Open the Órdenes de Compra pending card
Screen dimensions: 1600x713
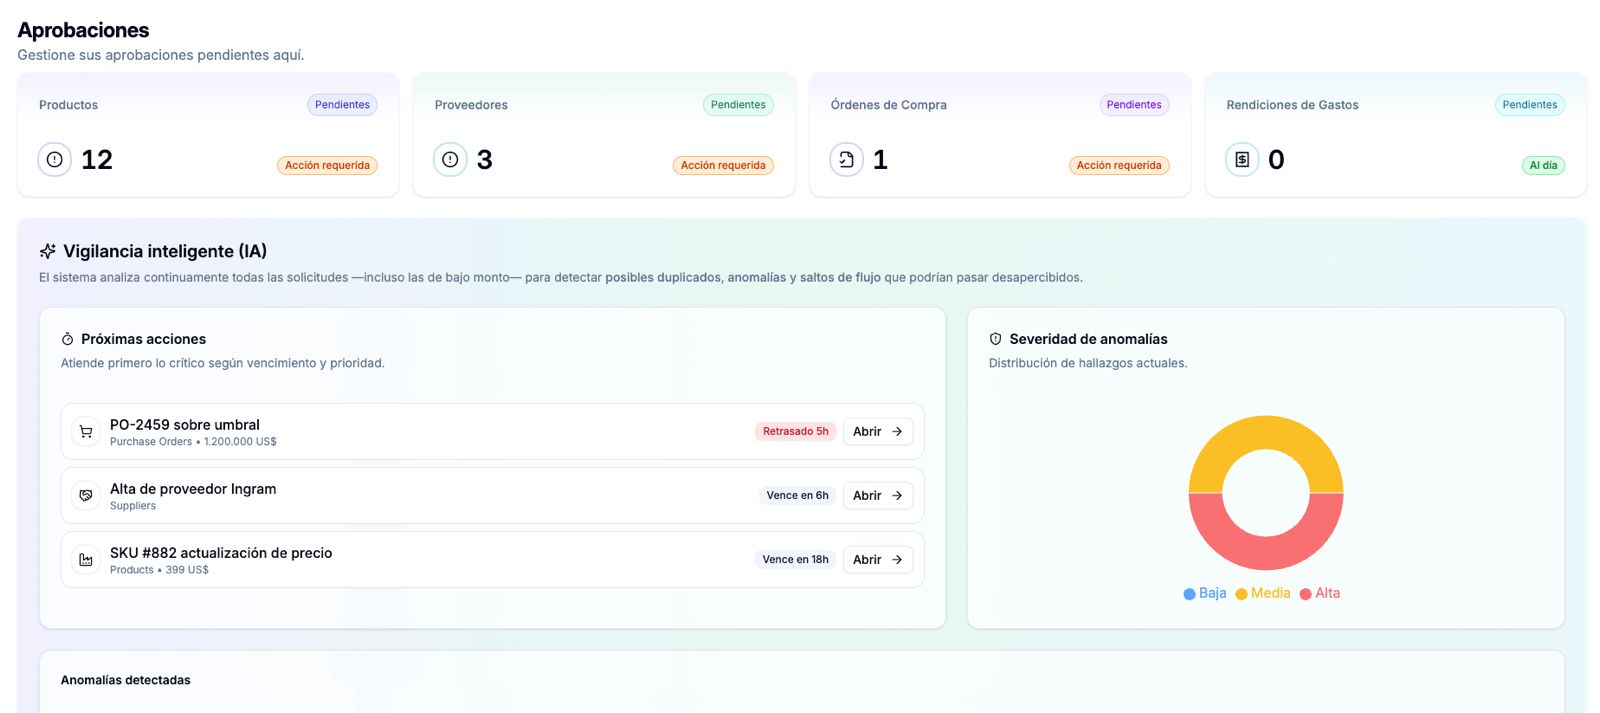click(x=999, y=134)
